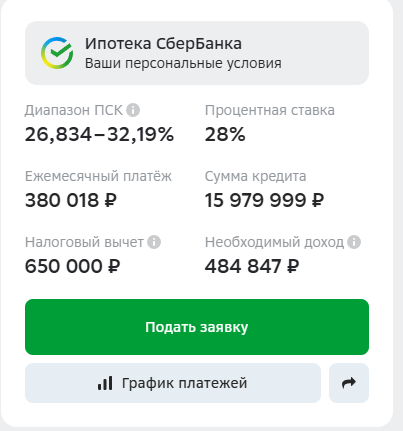Screen dimensions: 403x431
Task: Select tax deduction value 650 000 ₽
Action: [72, 266]
